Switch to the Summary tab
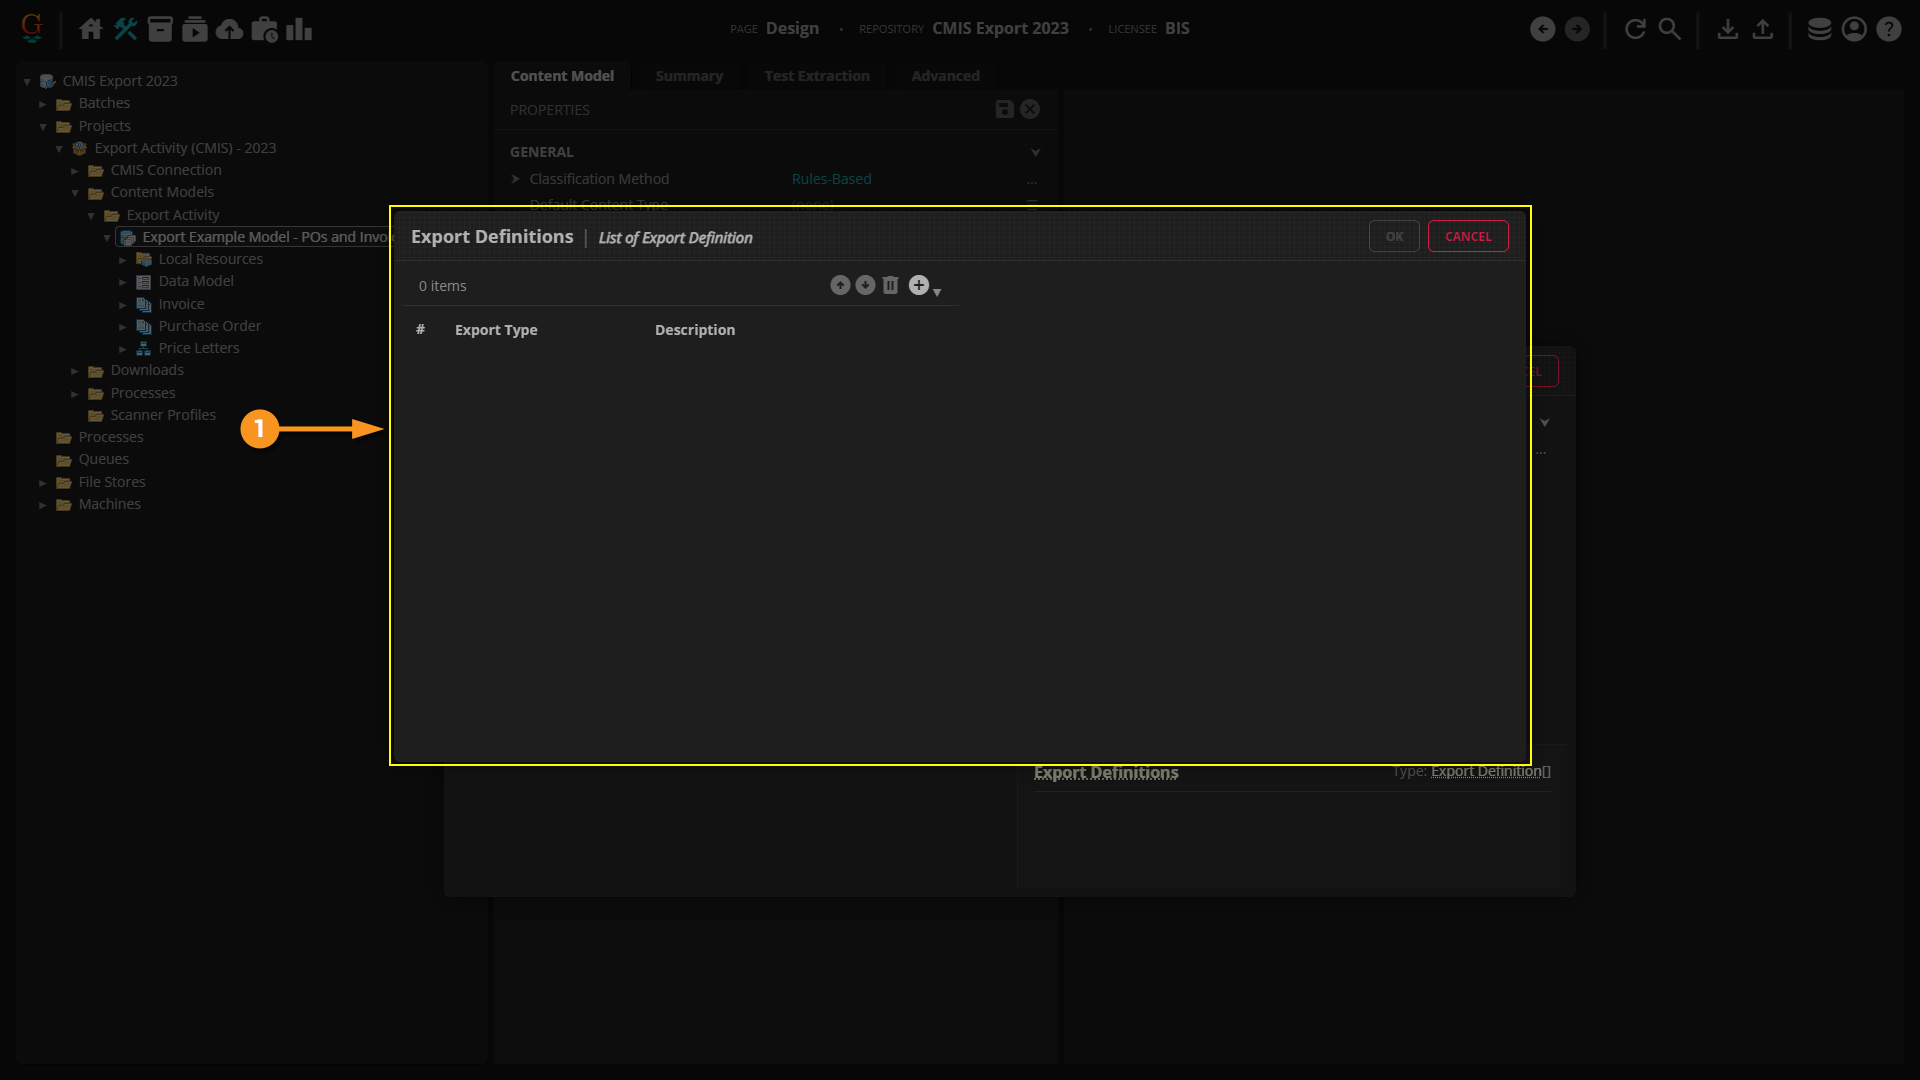This screenshot has width=1920, height=1080. [688, 76]
